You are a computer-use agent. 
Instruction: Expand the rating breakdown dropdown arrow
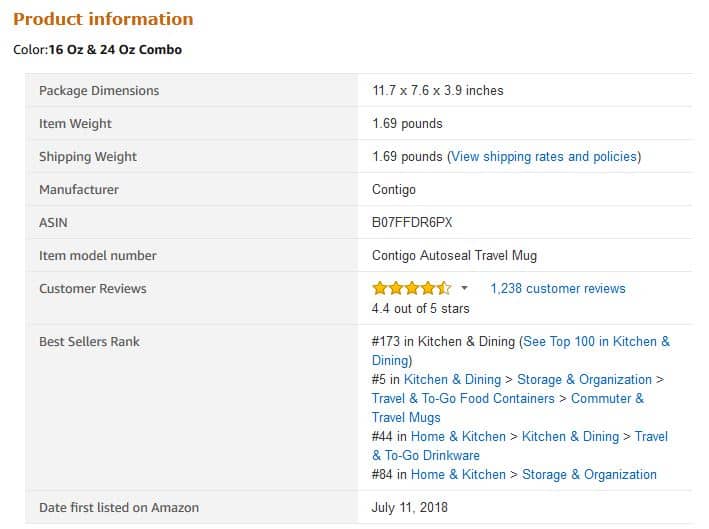click(x=464, y=288)
